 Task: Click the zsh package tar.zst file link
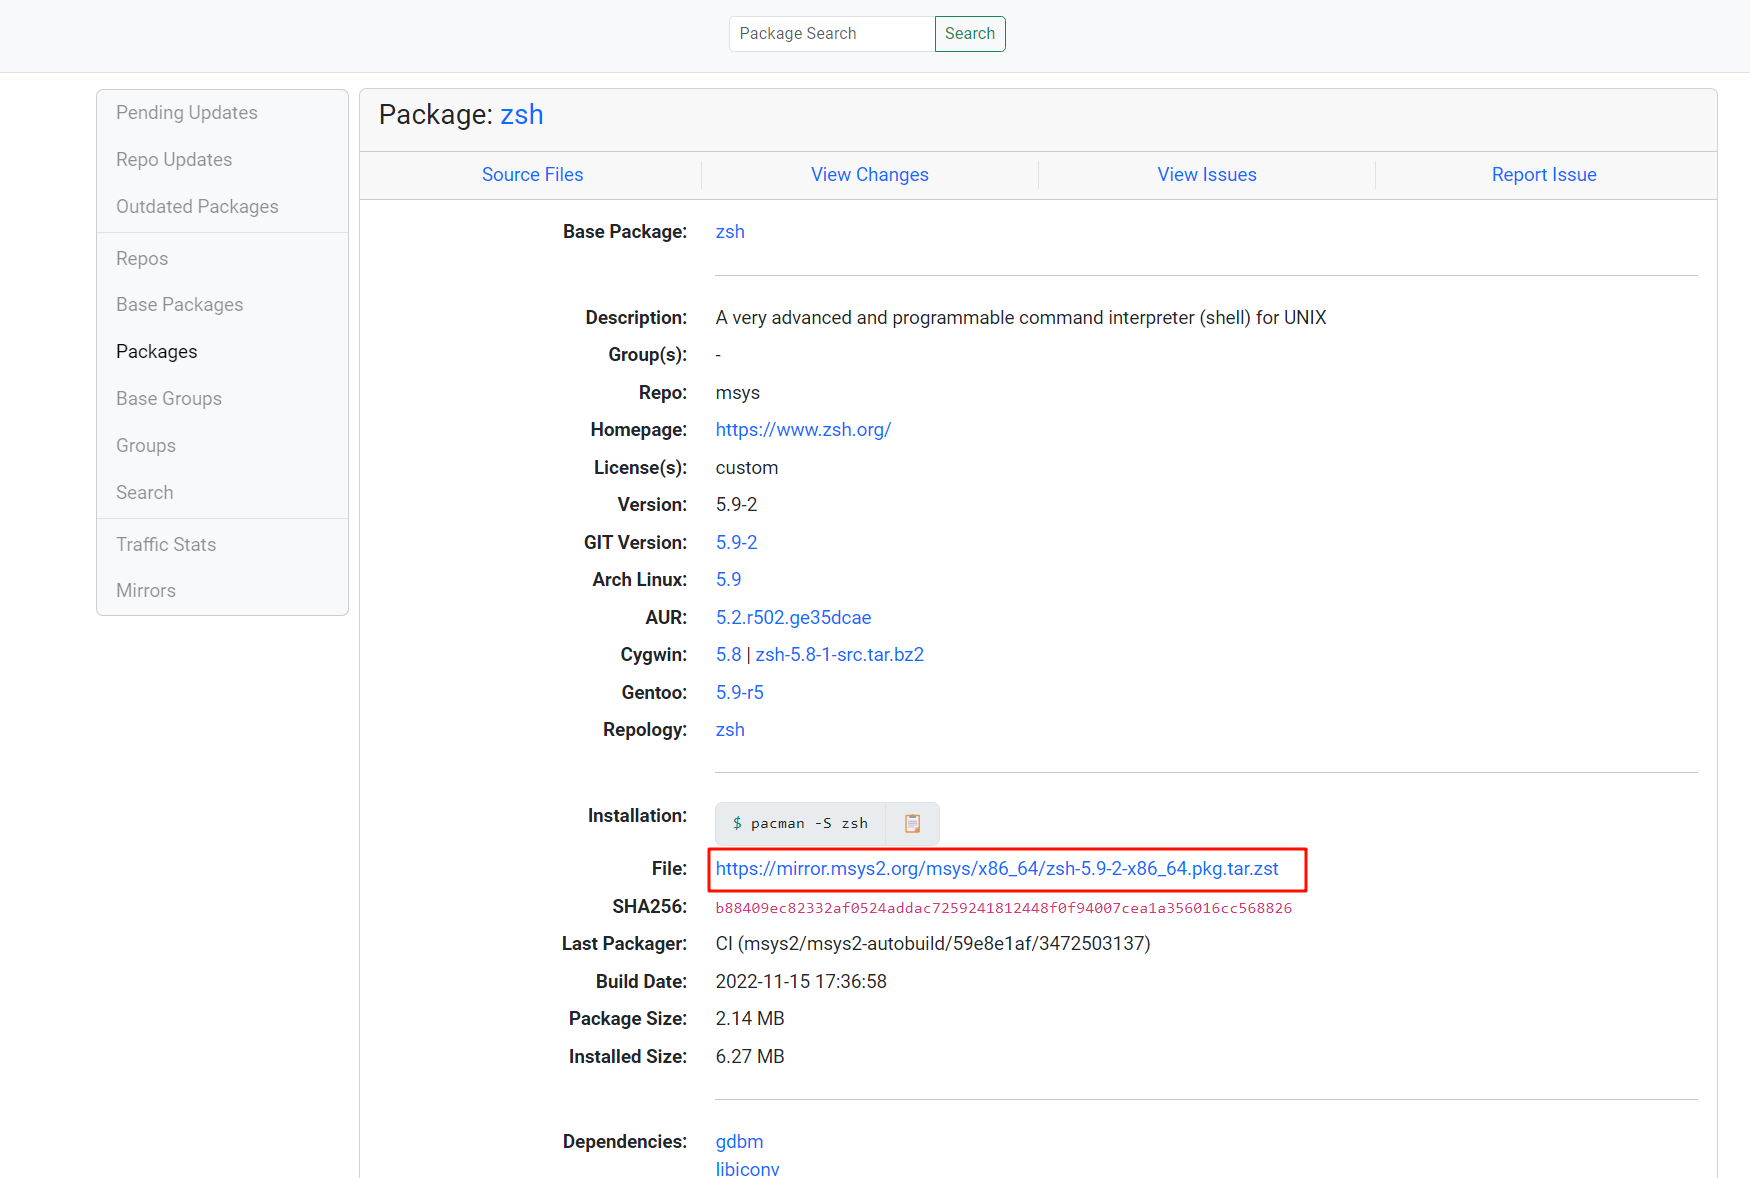tap(996, 869)
